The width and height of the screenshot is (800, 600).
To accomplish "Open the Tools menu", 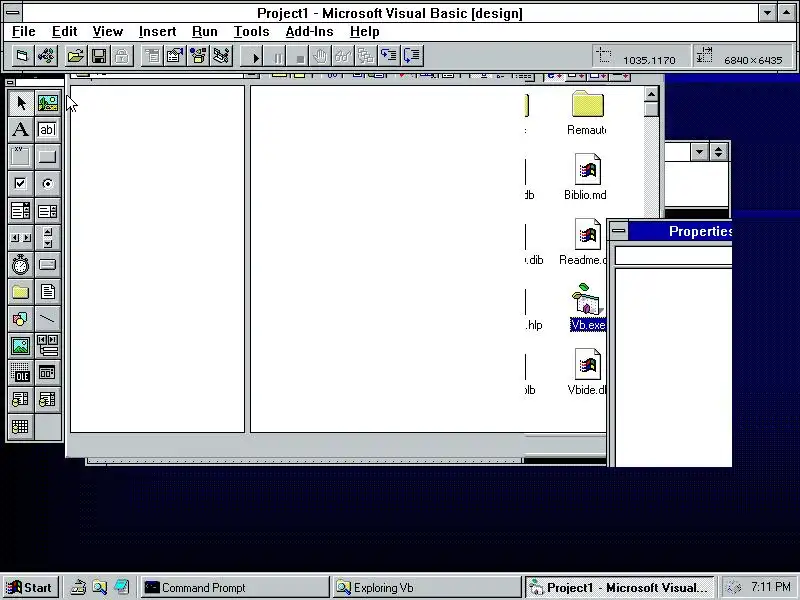I will click(x=251, y=32).
